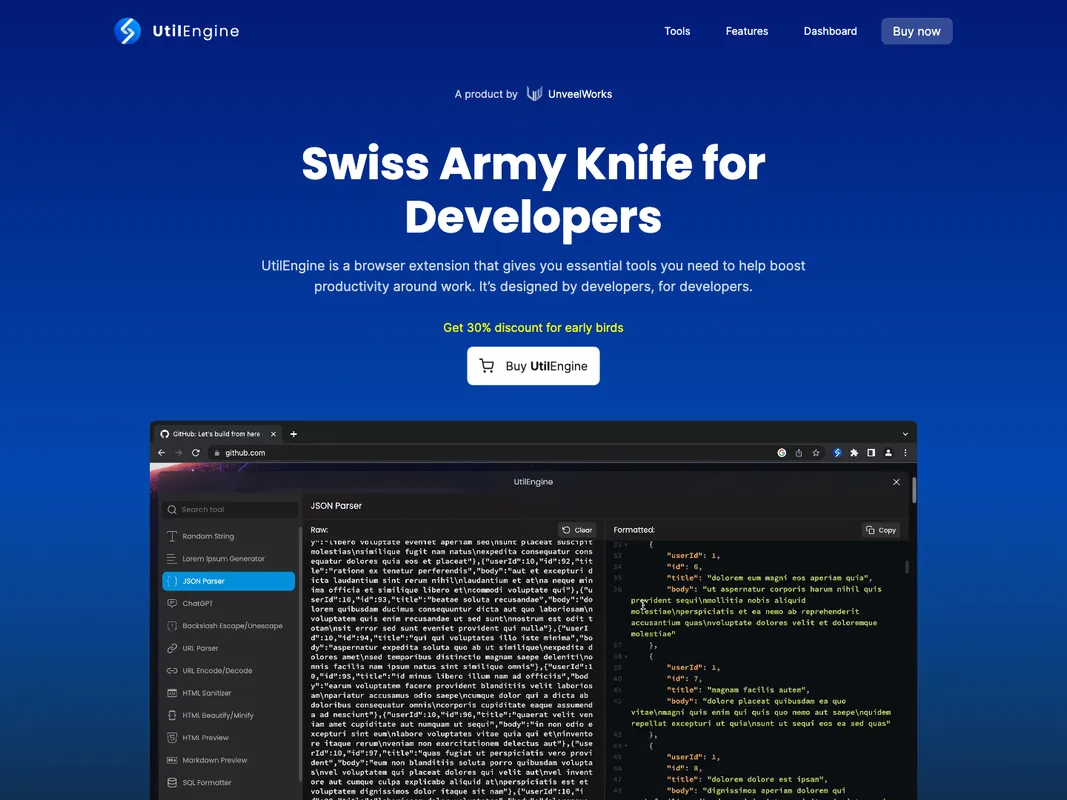
Task: Select Random String tool in sidebar
Action: [x=208, y=537]
